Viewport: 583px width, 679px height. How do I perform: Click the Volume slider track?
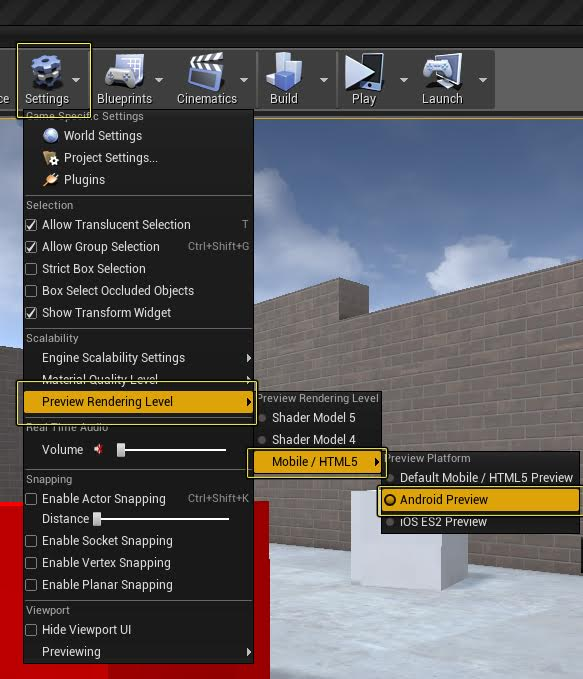(172, 450)
